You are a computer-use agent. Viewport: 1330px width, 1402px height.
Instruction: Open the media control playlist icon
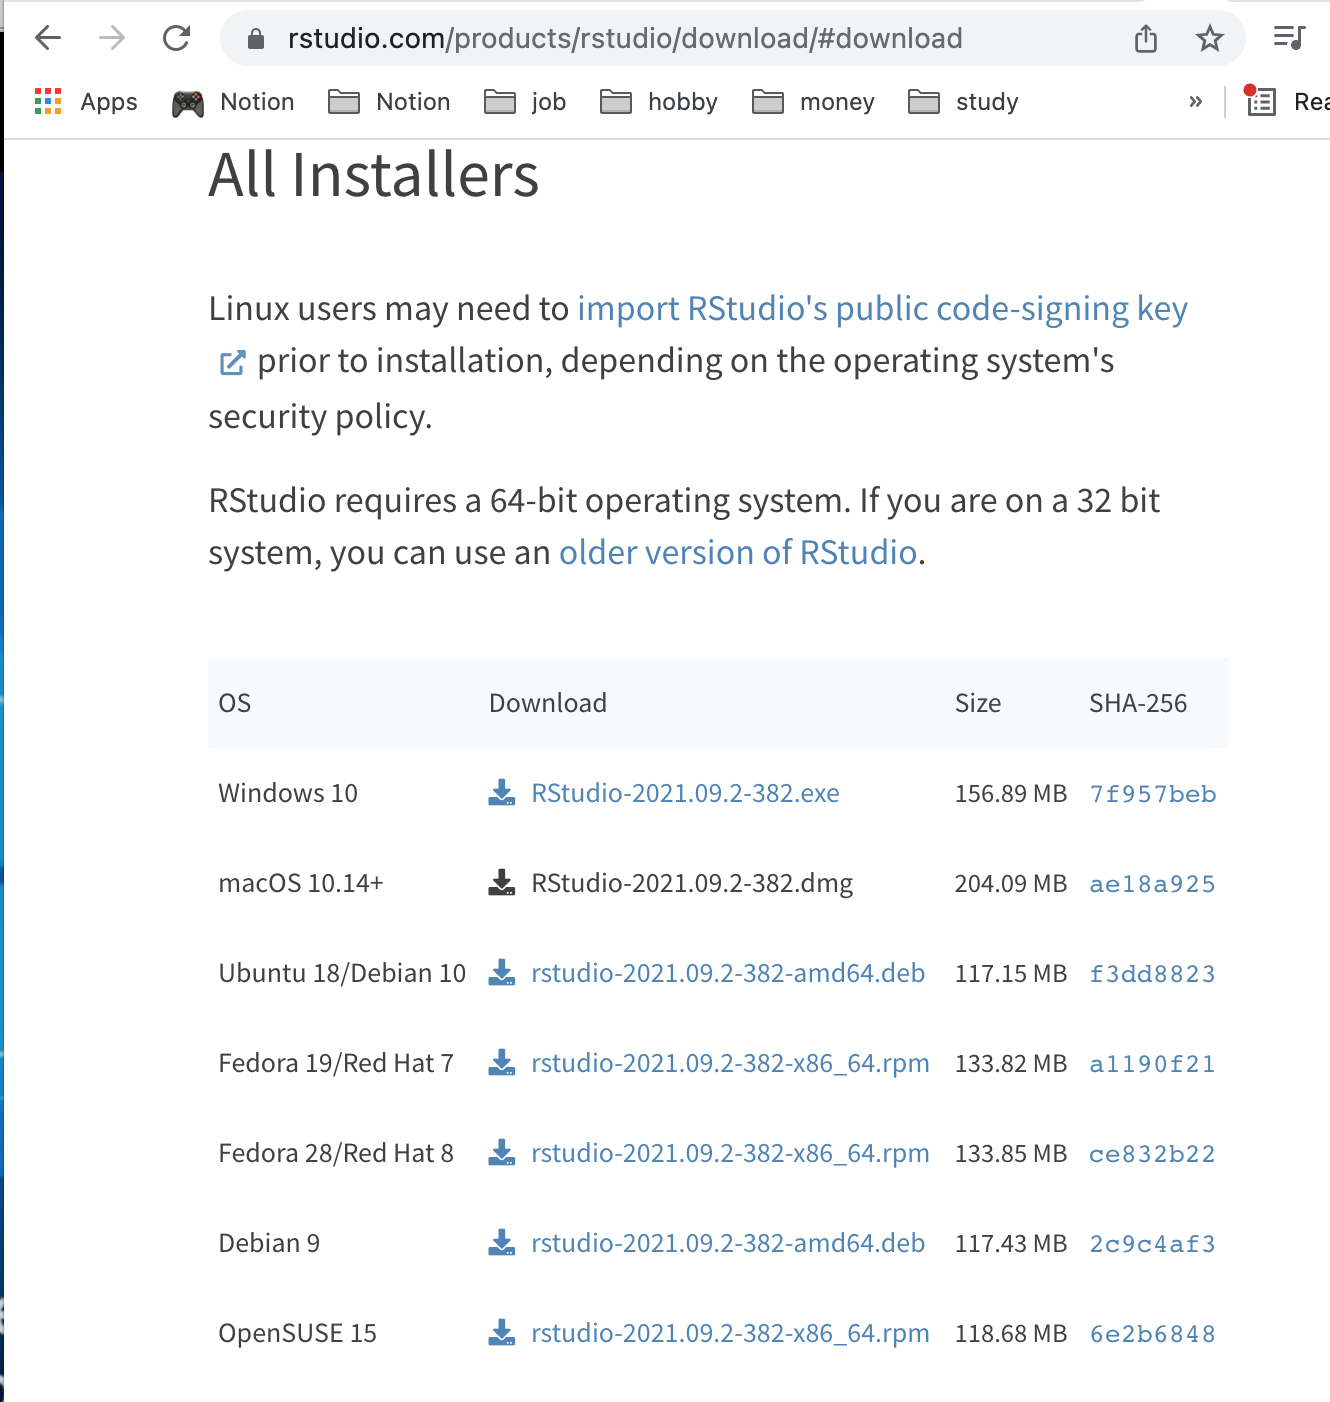[x=1289, y=39]
